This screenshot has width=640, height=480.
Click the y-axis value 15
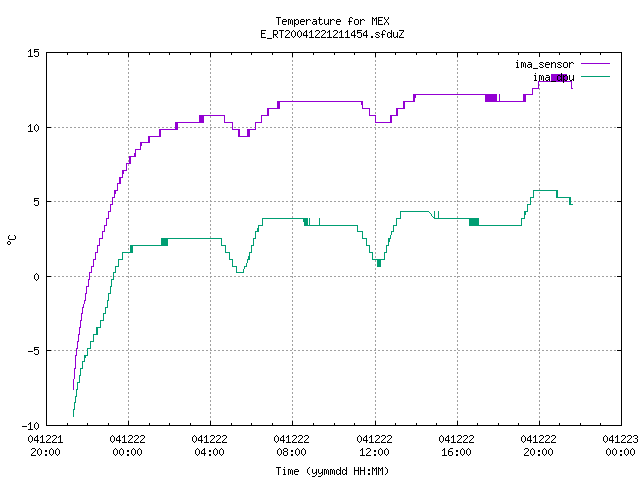tap(33, 53)
